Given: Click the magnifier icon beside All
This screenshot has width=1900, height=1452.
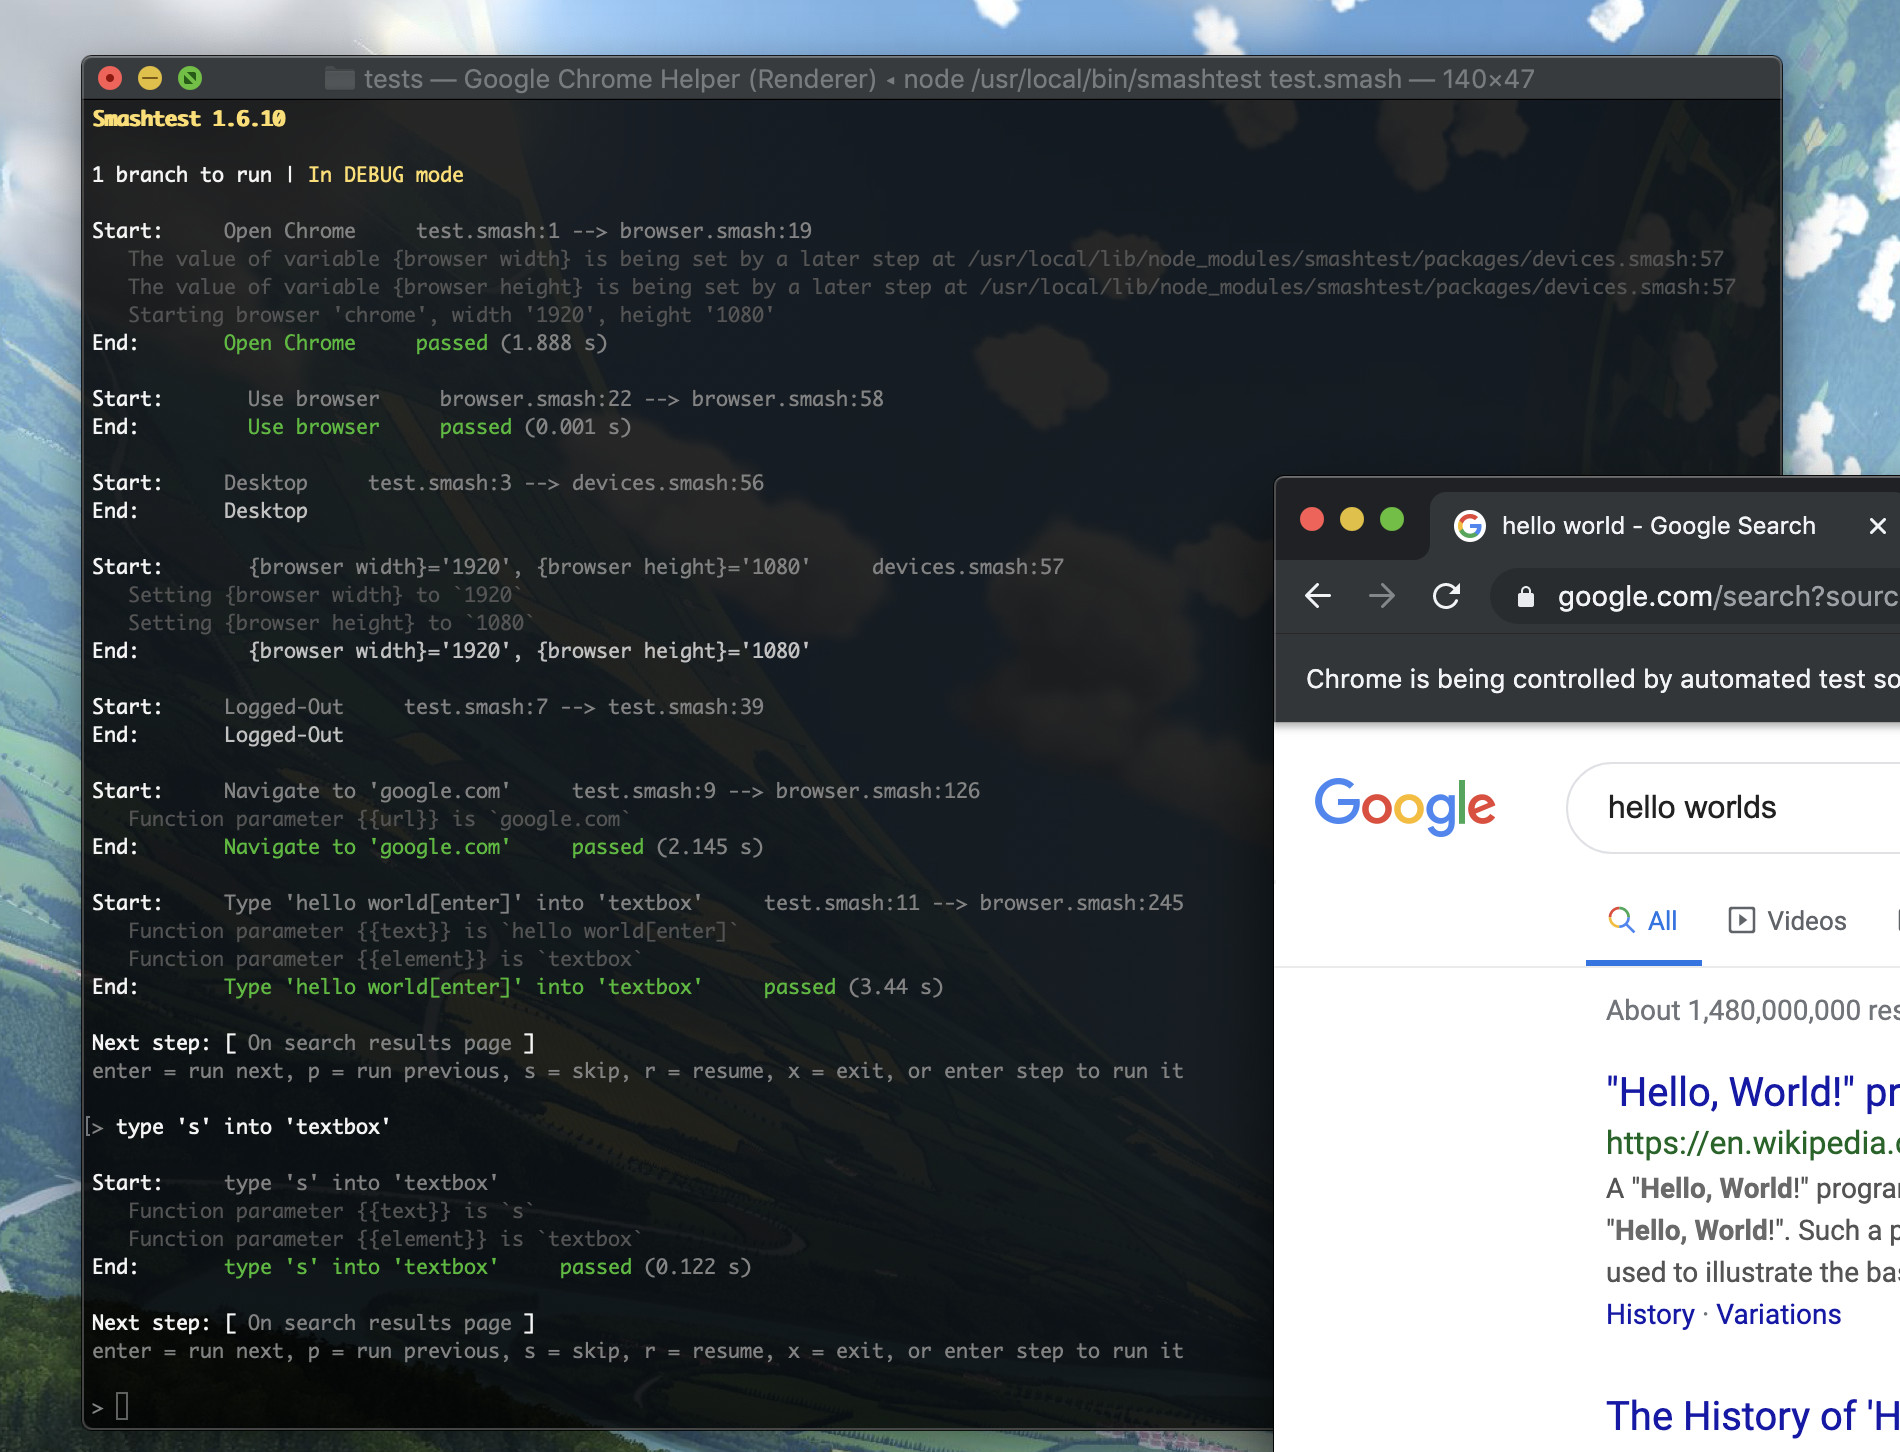Looking at the screenshot, I should (1621, 920).
